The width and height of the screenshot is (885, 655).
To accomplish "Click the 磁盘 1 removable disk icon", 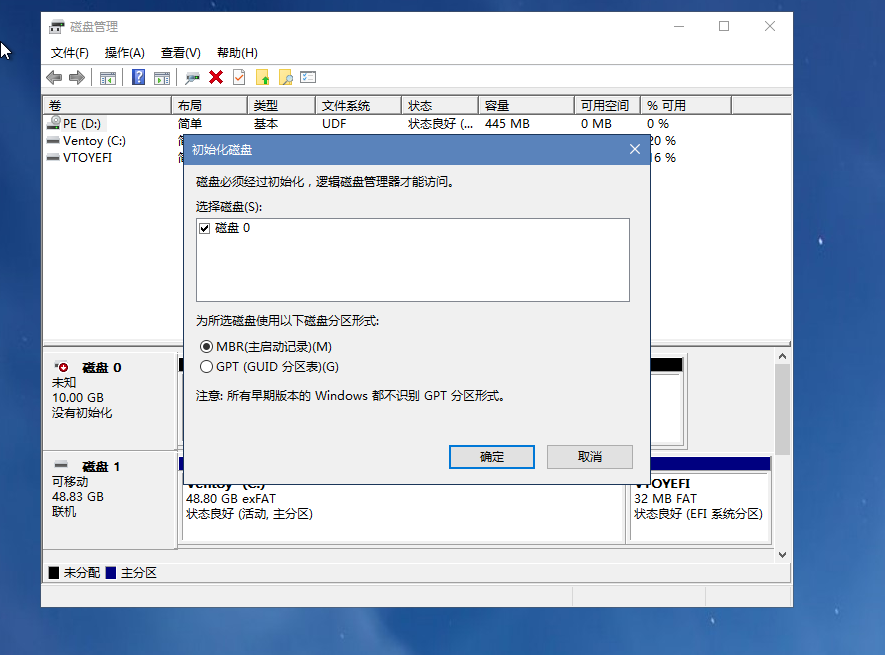I will coord(61,465).
